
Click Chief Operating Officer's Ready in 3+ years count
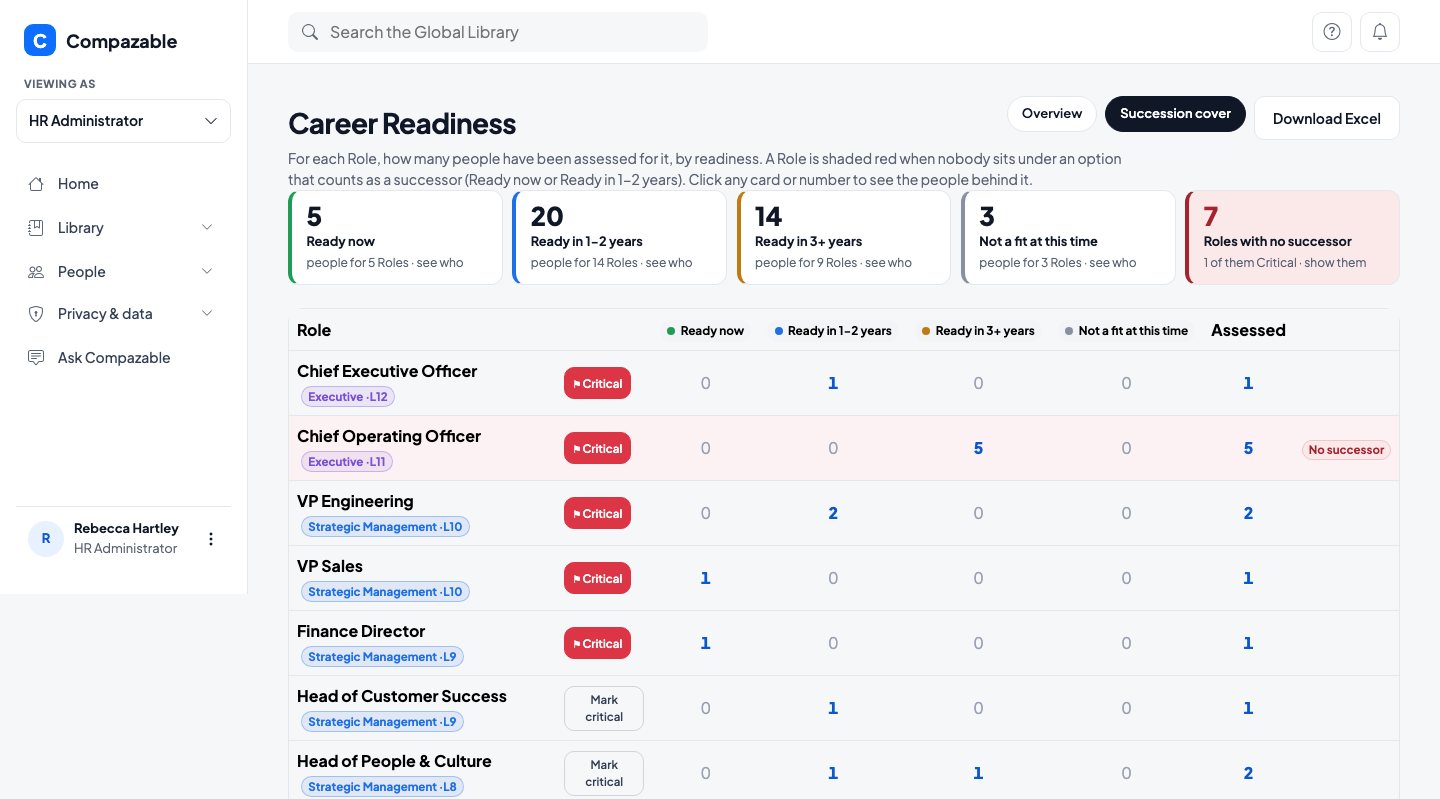point(978,448)
